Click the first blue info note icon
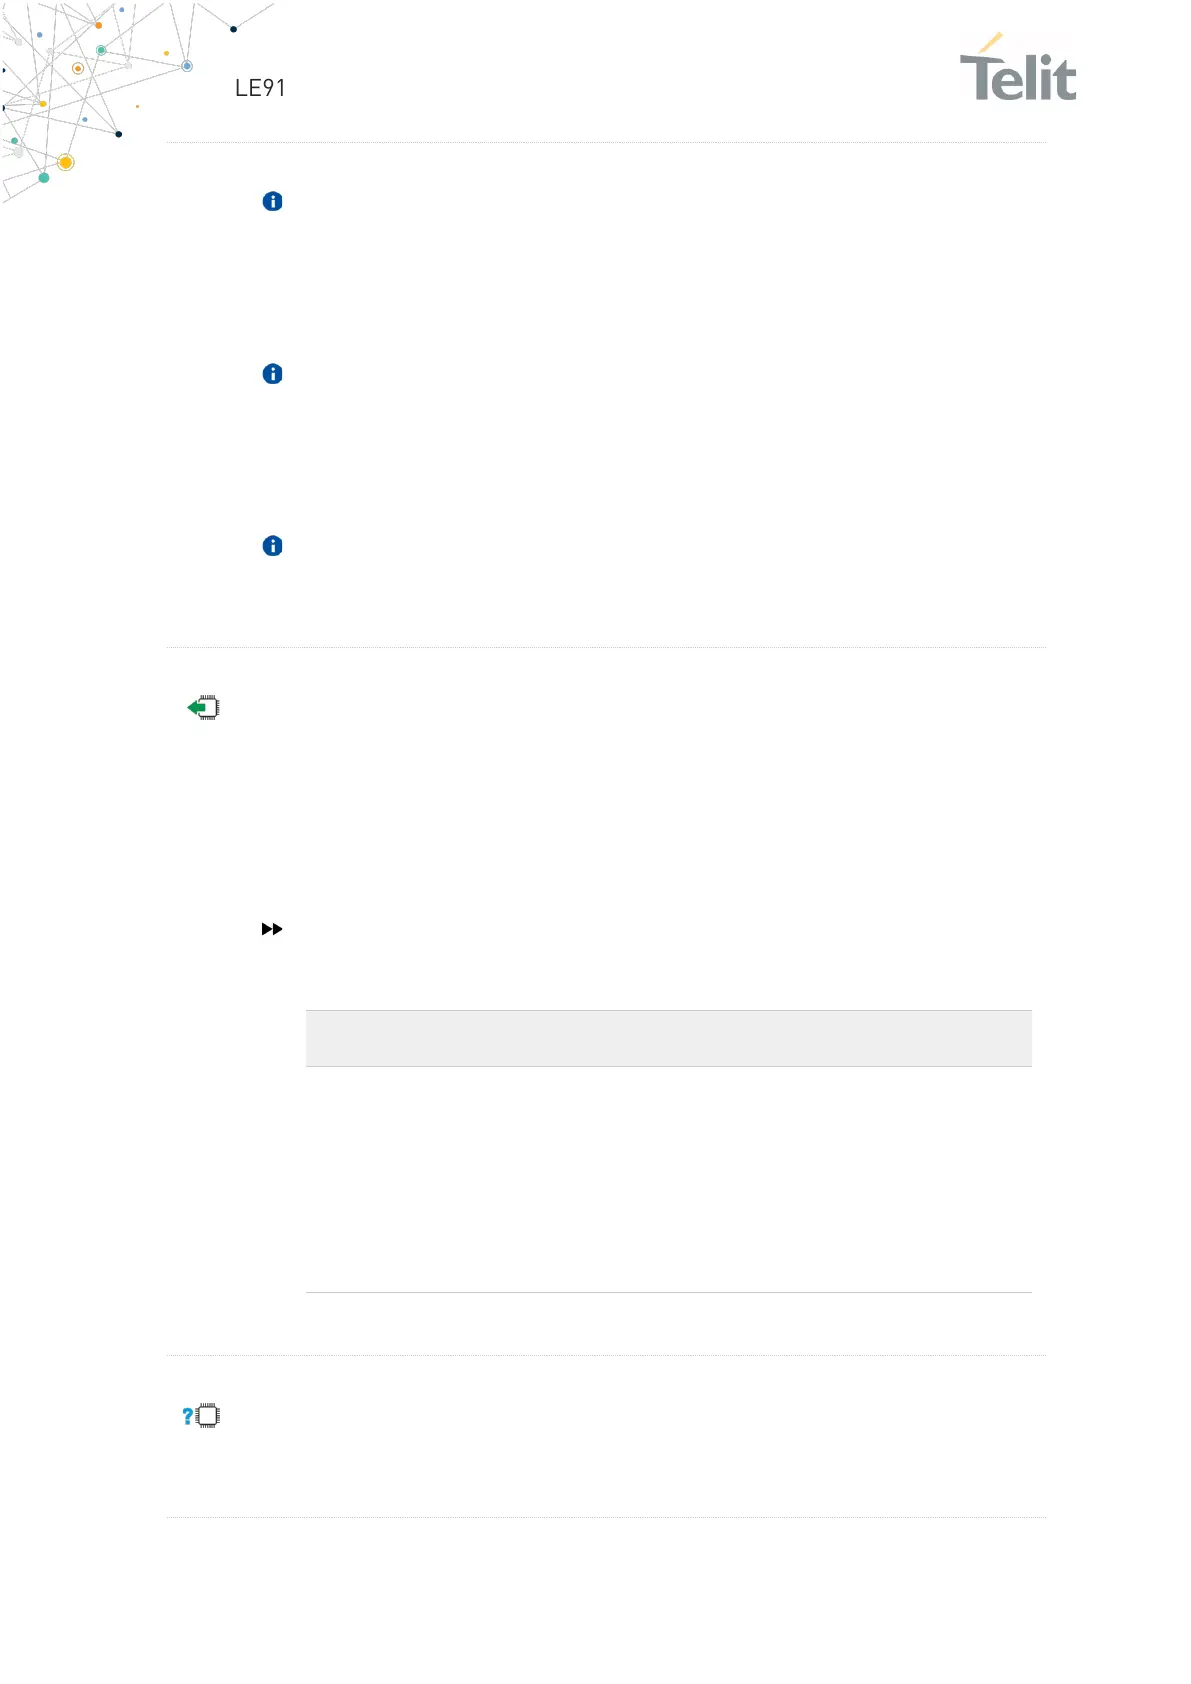The width and height of the screenshot is (1191, 1684). point(272,201)
